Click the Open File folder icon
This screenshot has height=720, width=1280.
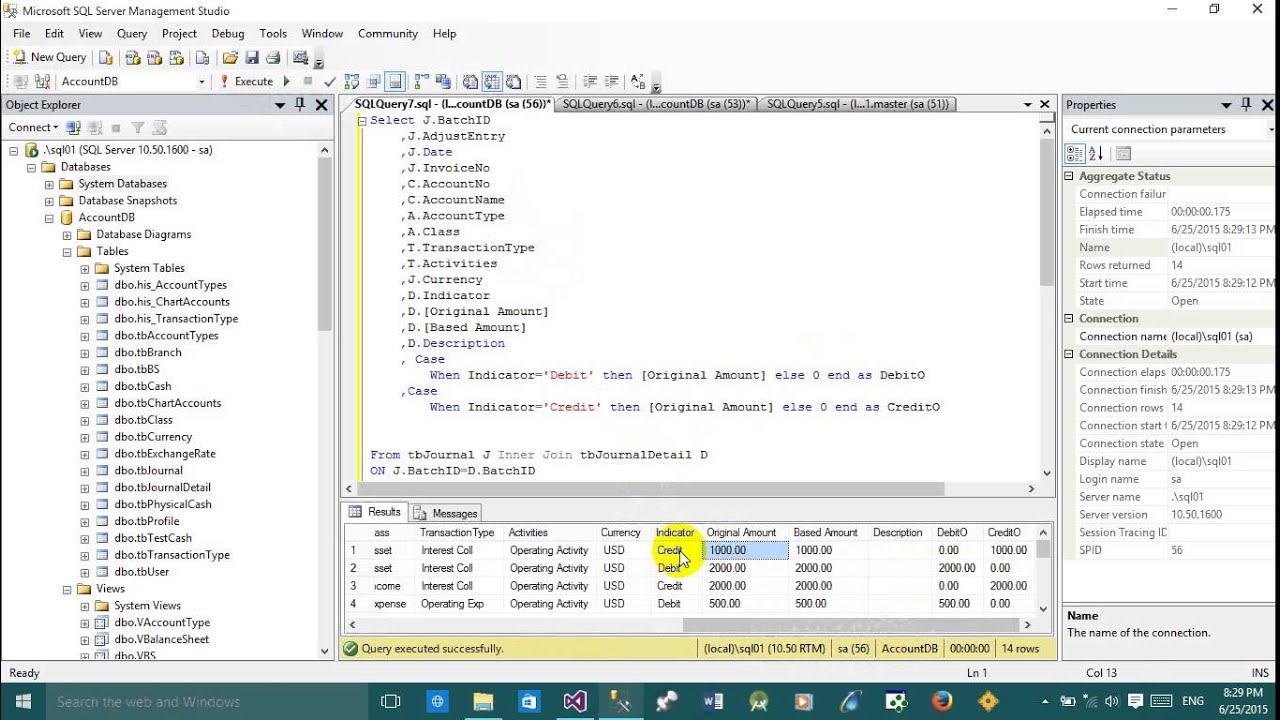coord(230,58)
